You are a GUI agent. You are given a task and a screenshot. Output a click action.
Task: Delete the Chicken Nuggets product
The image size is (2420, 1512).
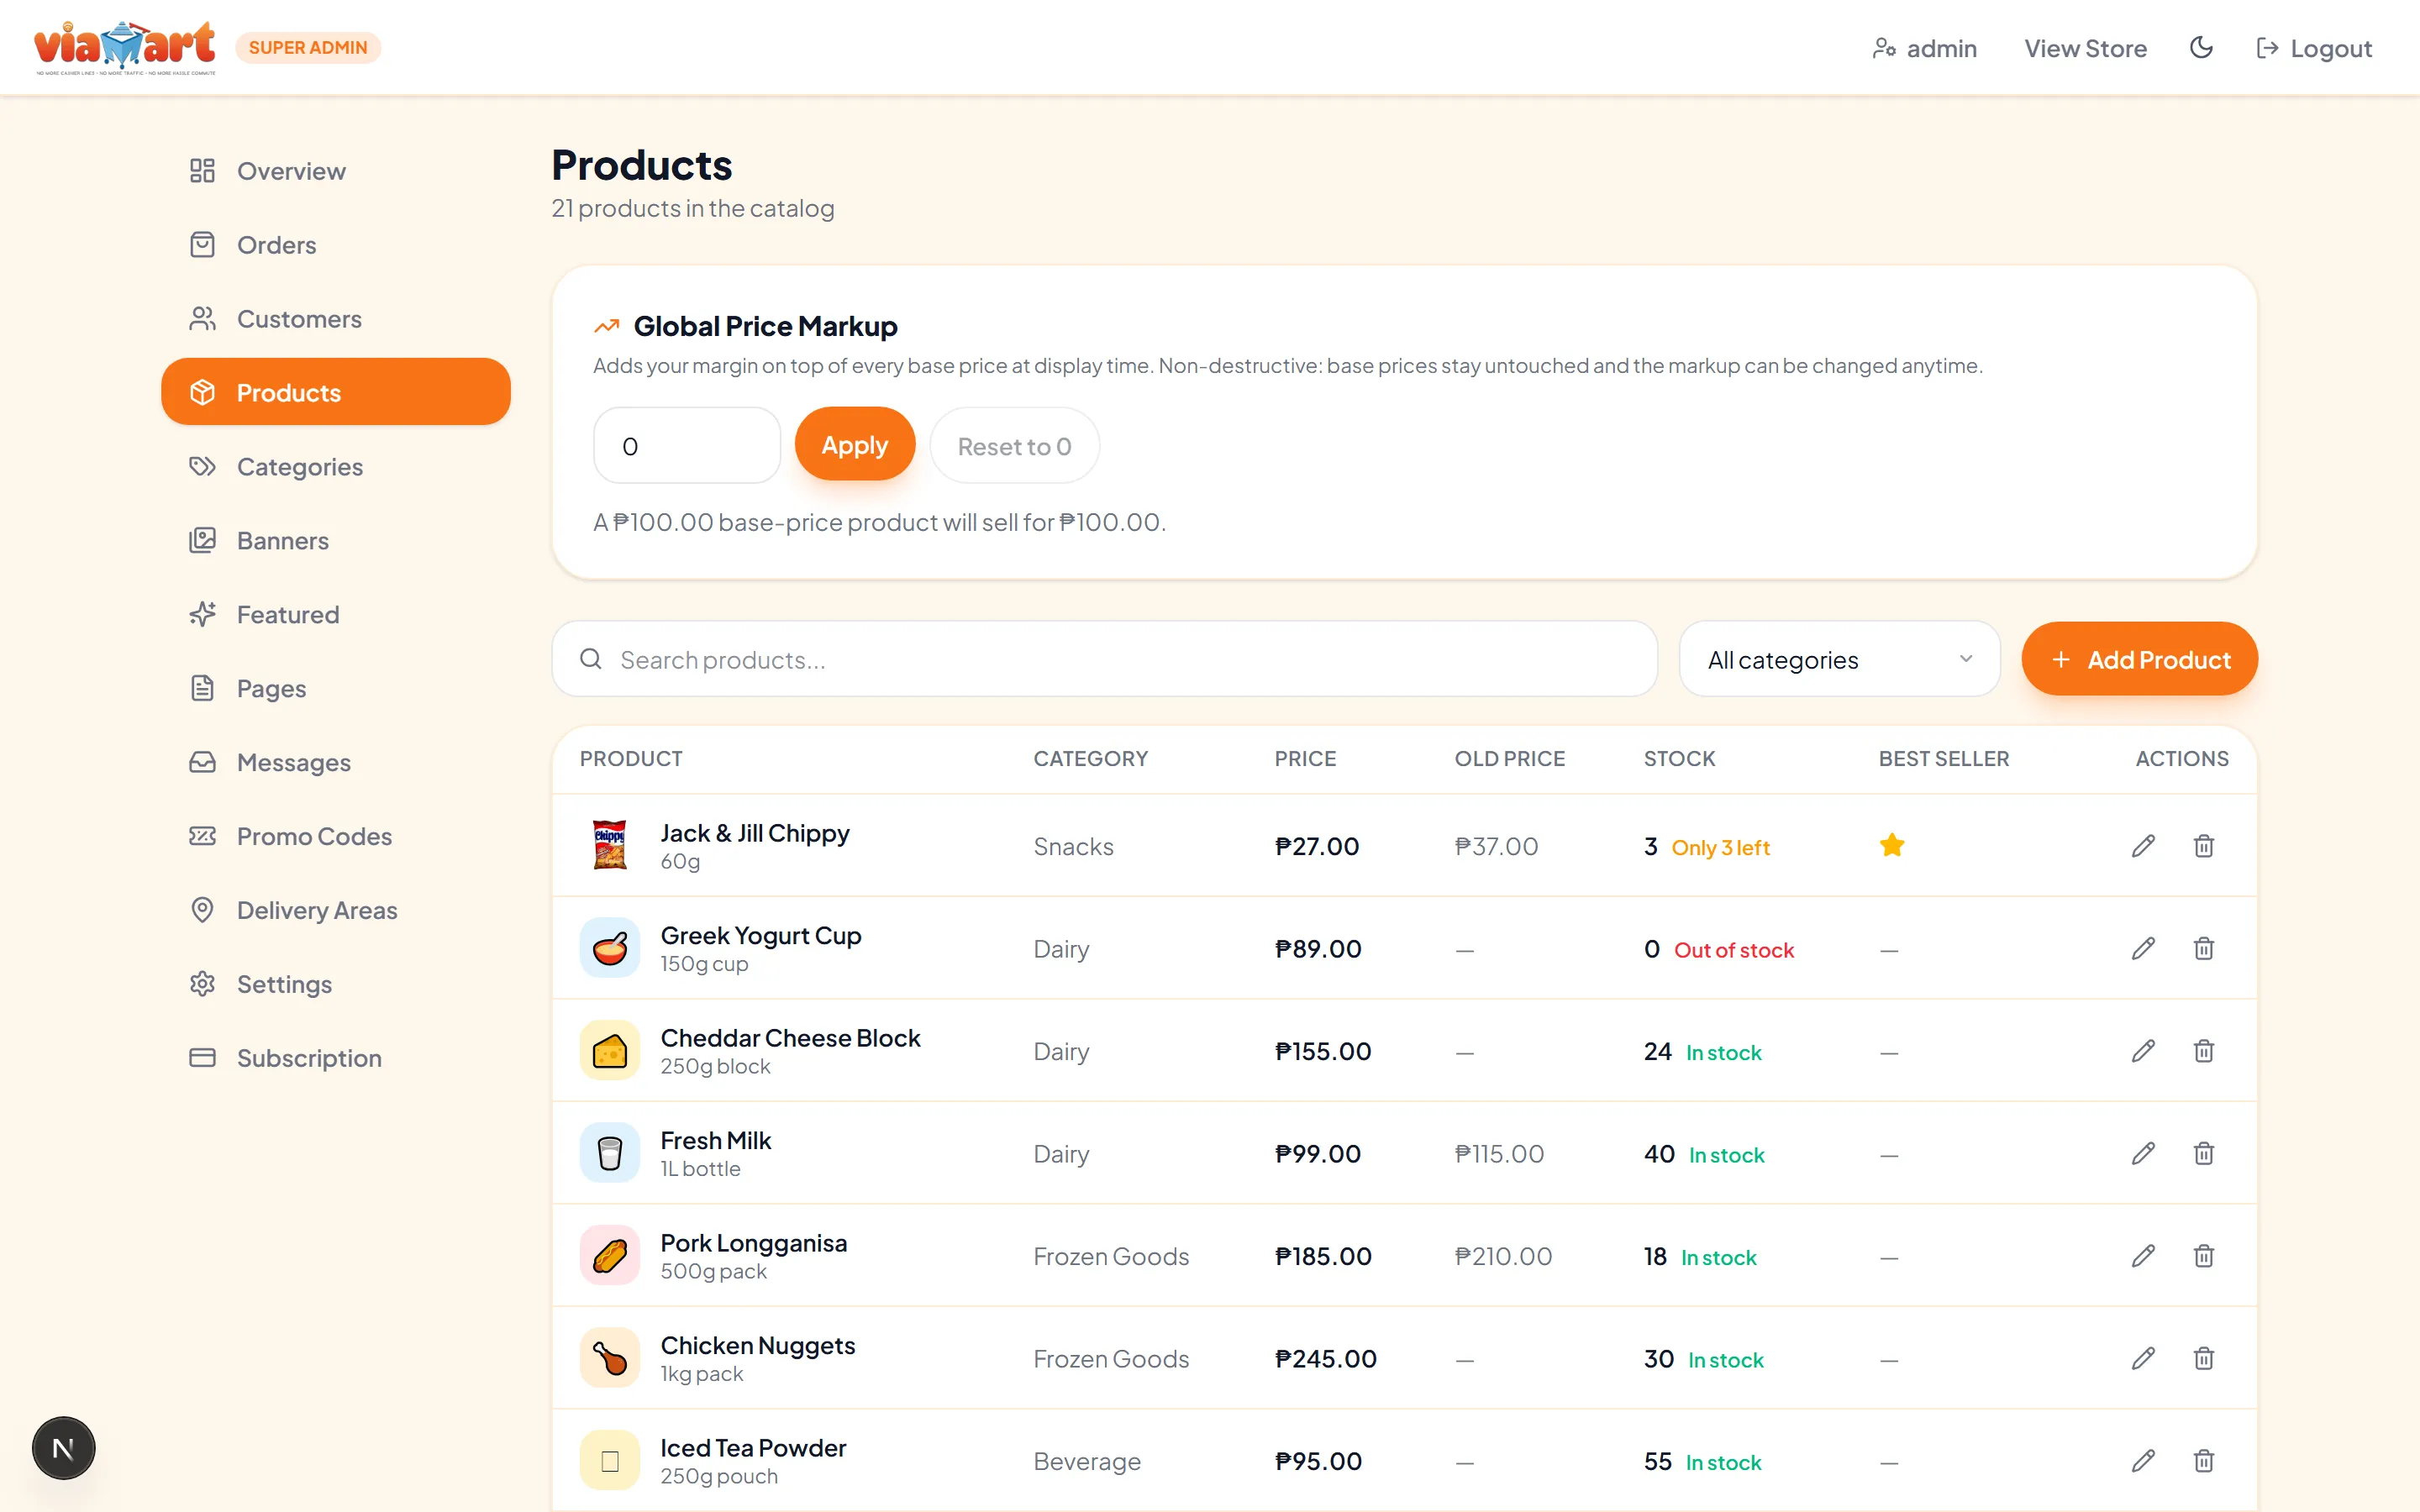click(2203, 1358)
